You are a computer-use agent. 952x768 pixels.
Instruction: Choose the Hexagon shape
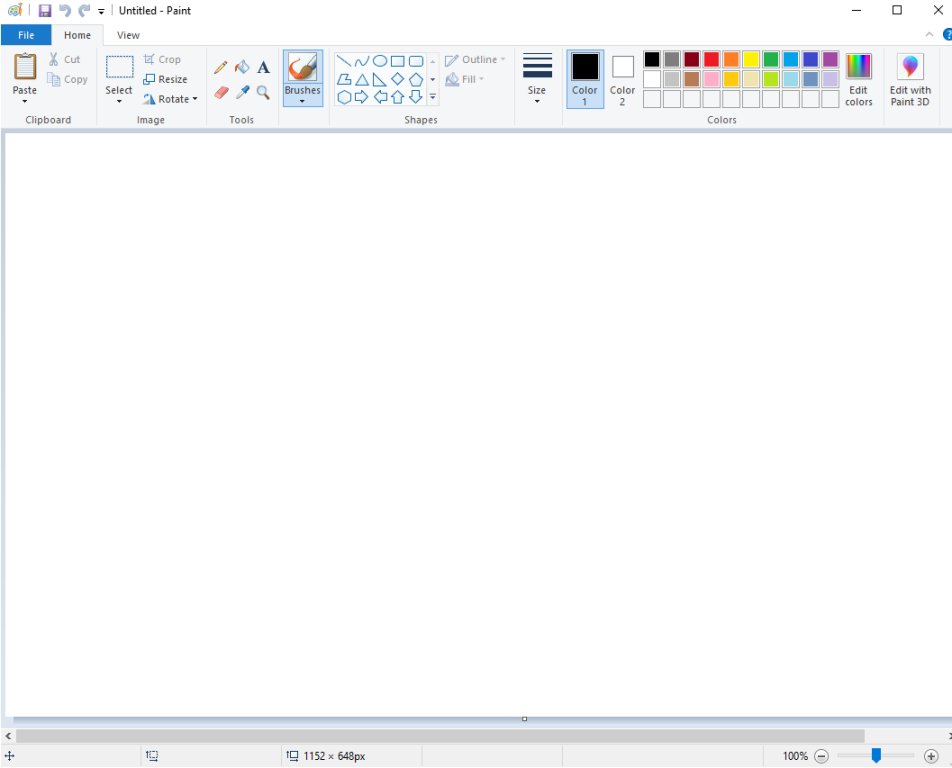[344, 97]
